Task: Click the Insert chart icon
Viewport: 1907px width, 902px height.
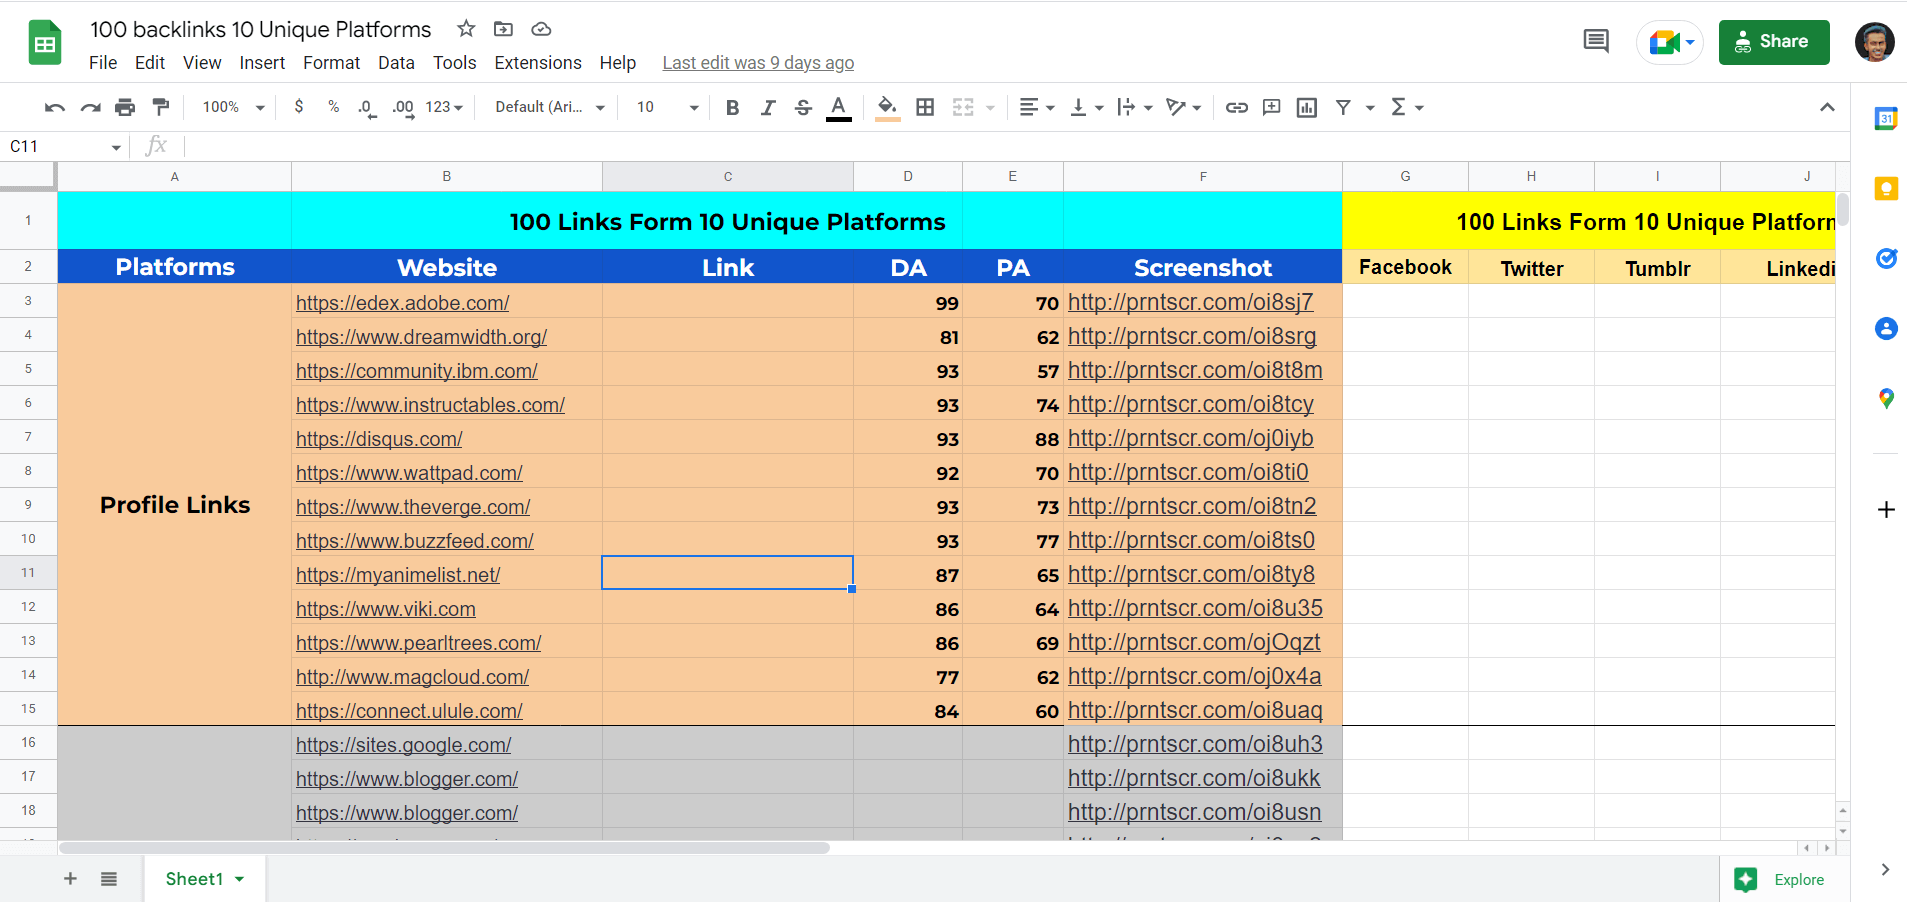Action: [x=1307, y=107]
